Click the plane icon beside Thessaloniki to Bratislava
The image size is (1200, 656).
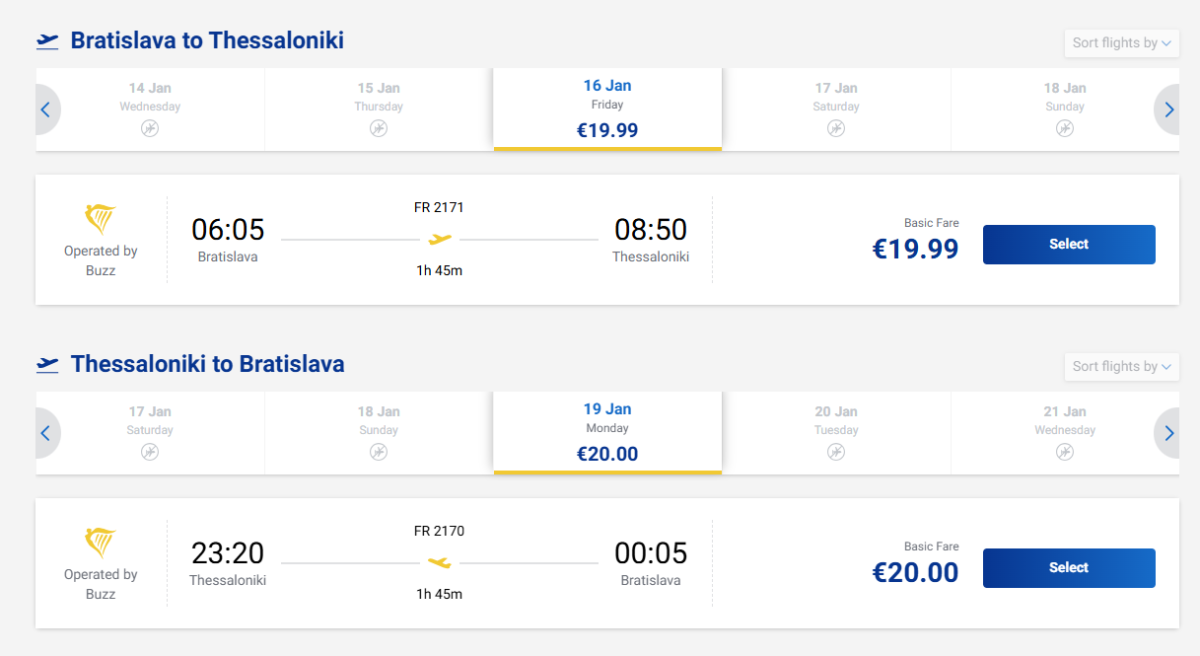point(48,364)
